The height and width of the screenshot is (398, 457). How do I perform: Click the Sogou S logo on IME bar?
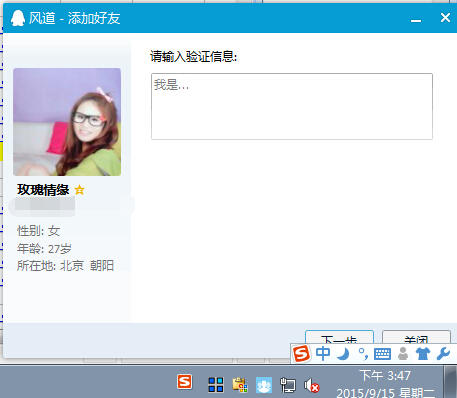301,353
